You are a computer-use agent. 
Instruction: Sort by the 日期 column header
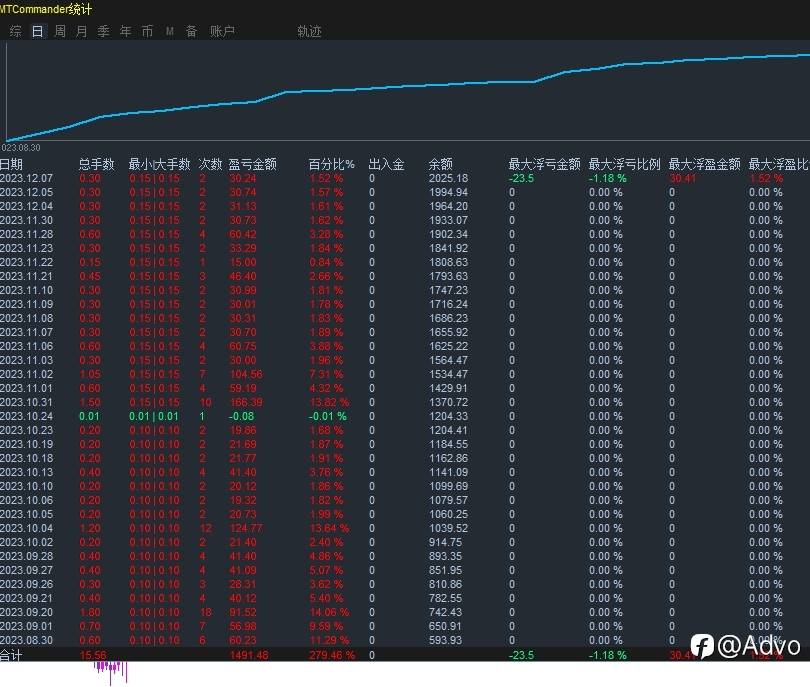point(11,164)
